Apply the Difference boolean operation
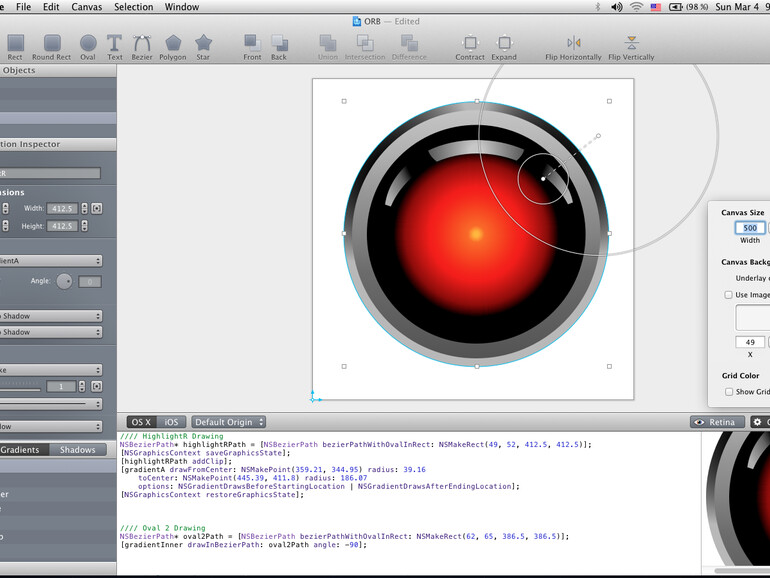The image size is (770, 578). pos(409,47)
